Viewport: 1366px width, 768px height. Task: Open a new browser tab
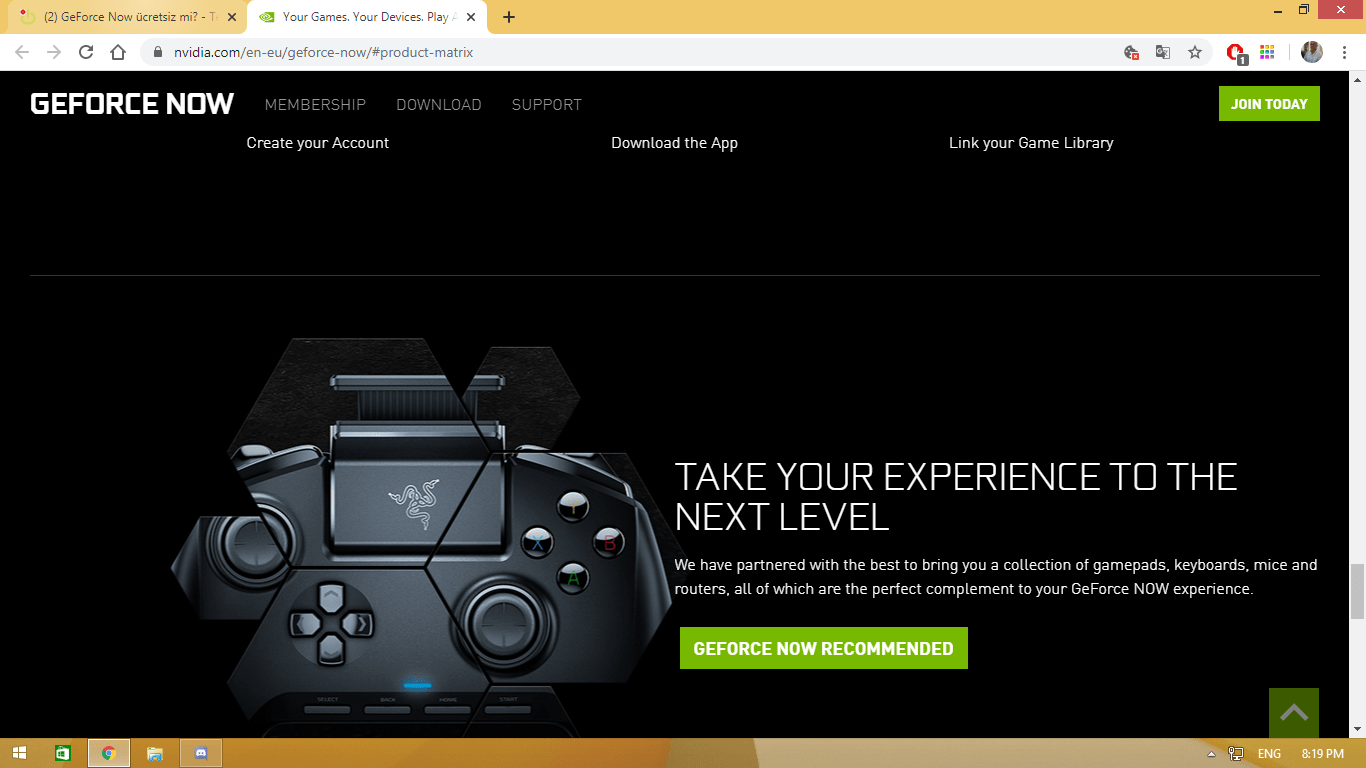[x=509, y=17]
